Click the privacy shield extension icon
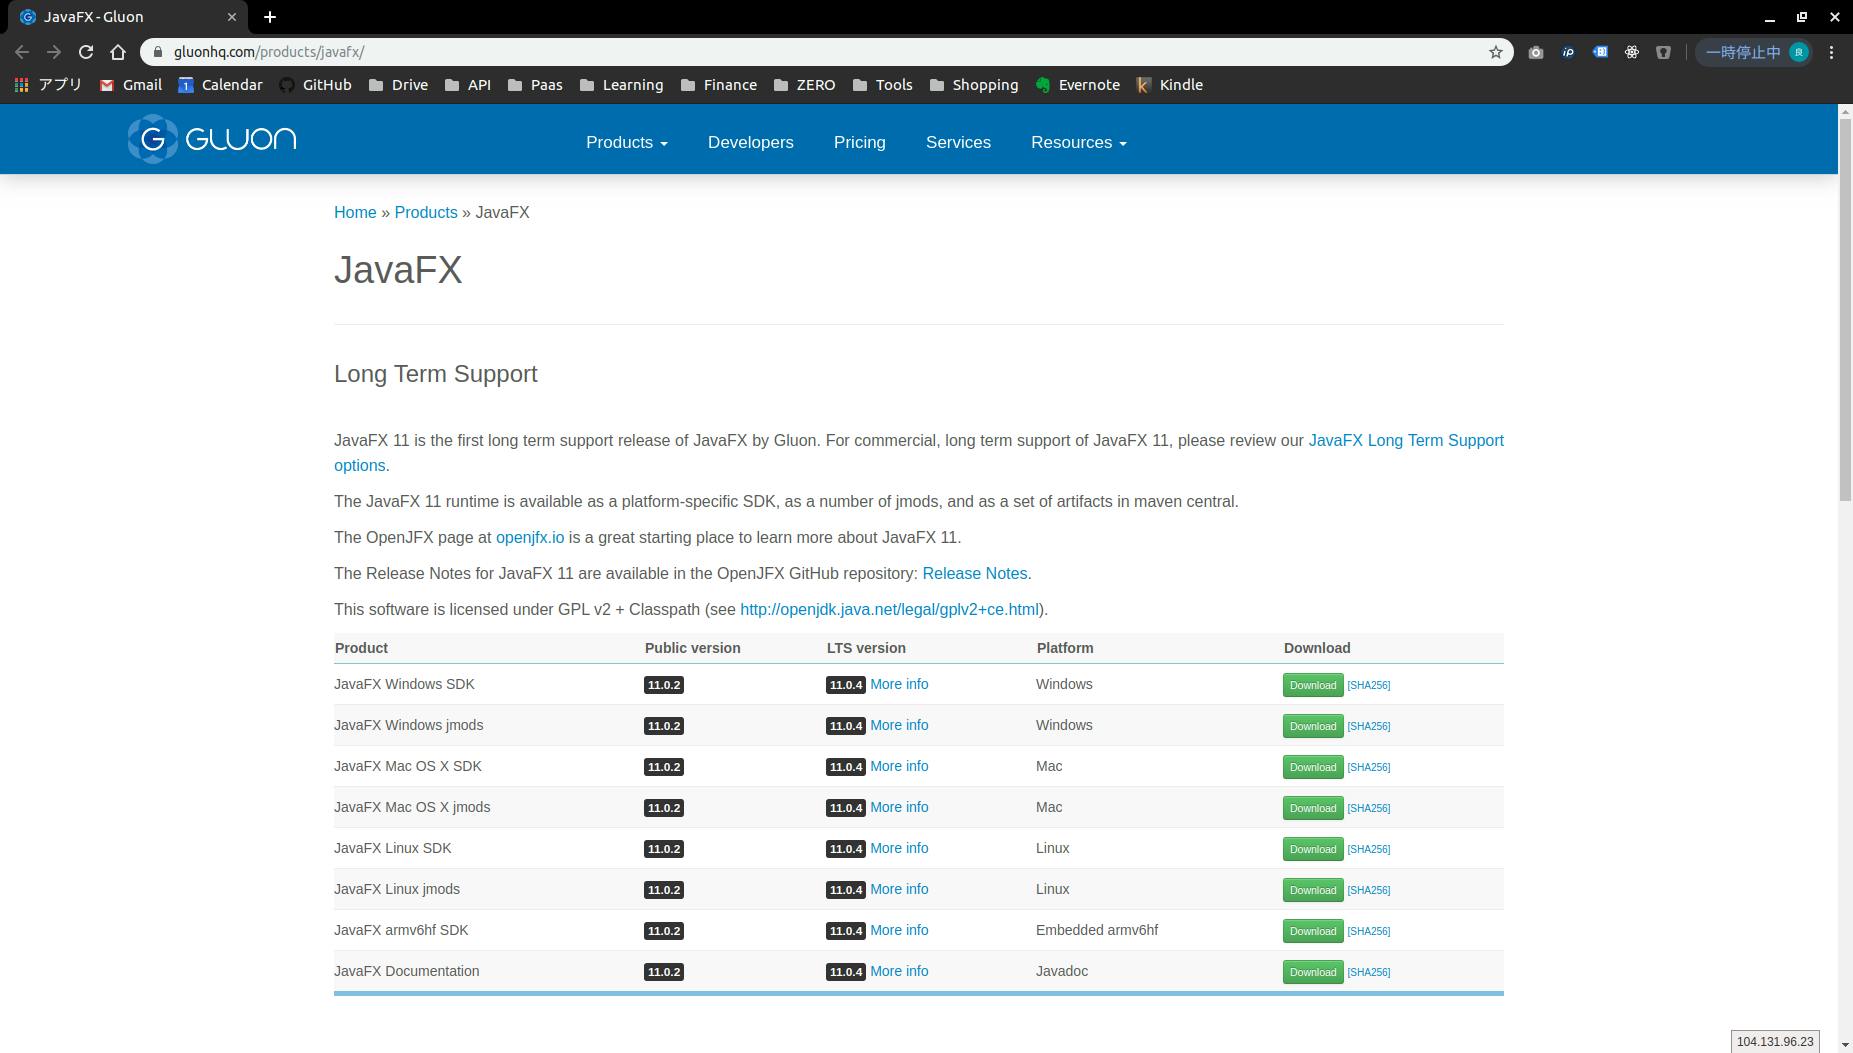Screen dimensions: 1853x1053 point(1664,52)
